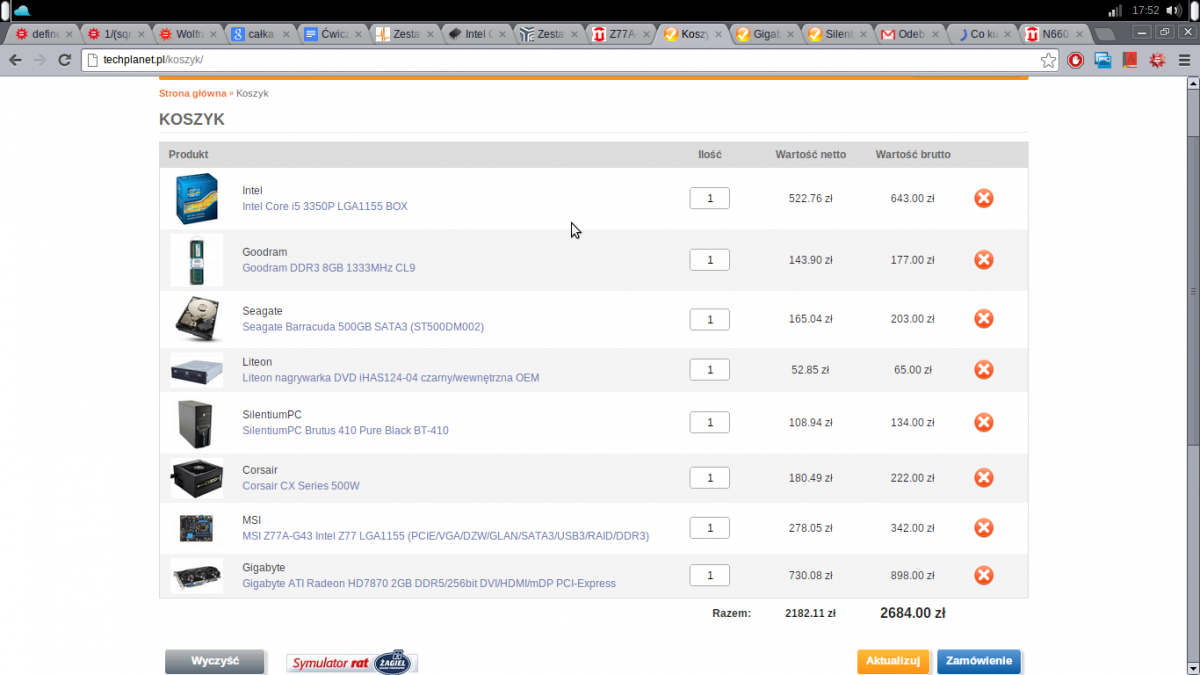The height and width of the screenshot is (675, 1200).
Task: Close the currently open Koszyk tab
Action: 718,34
